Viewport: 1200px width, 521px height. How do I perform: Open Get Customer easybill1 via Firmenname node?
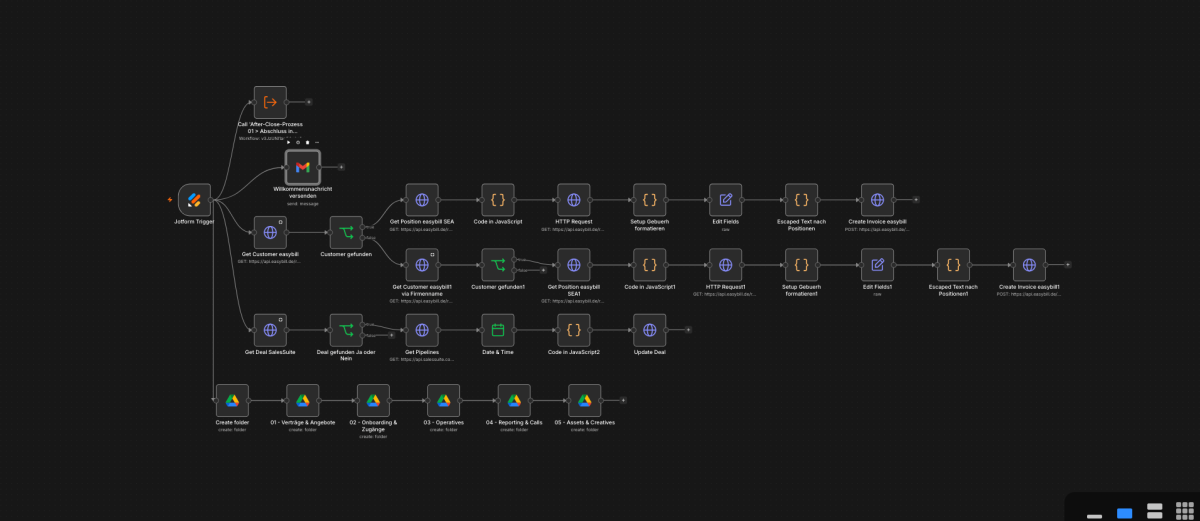tap(422, 265)
